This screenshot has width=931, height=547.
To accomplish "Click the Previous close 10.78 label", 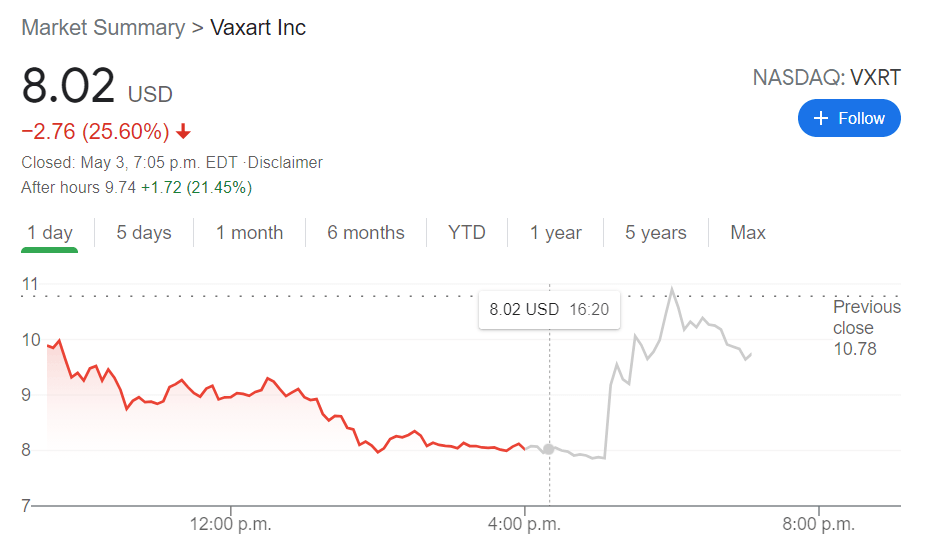I will (866, 328).
